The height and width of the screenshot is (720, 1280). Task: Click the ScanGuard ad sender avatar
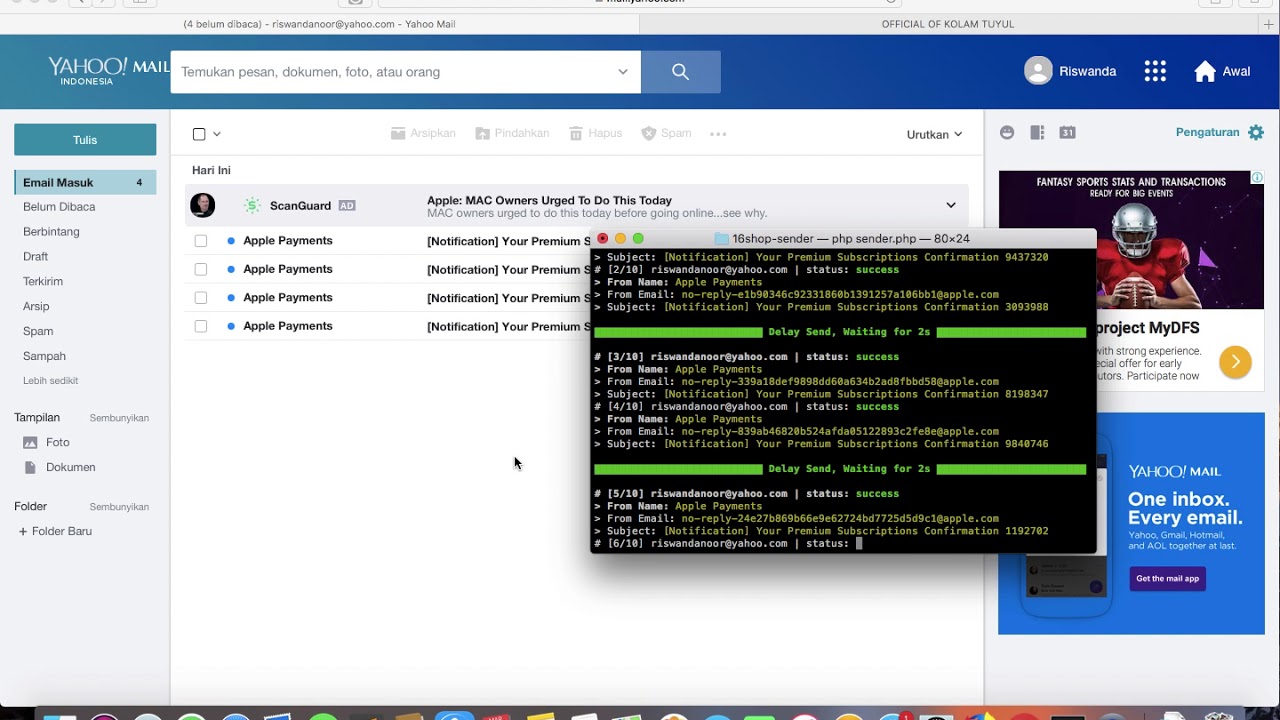click(203, 205)
